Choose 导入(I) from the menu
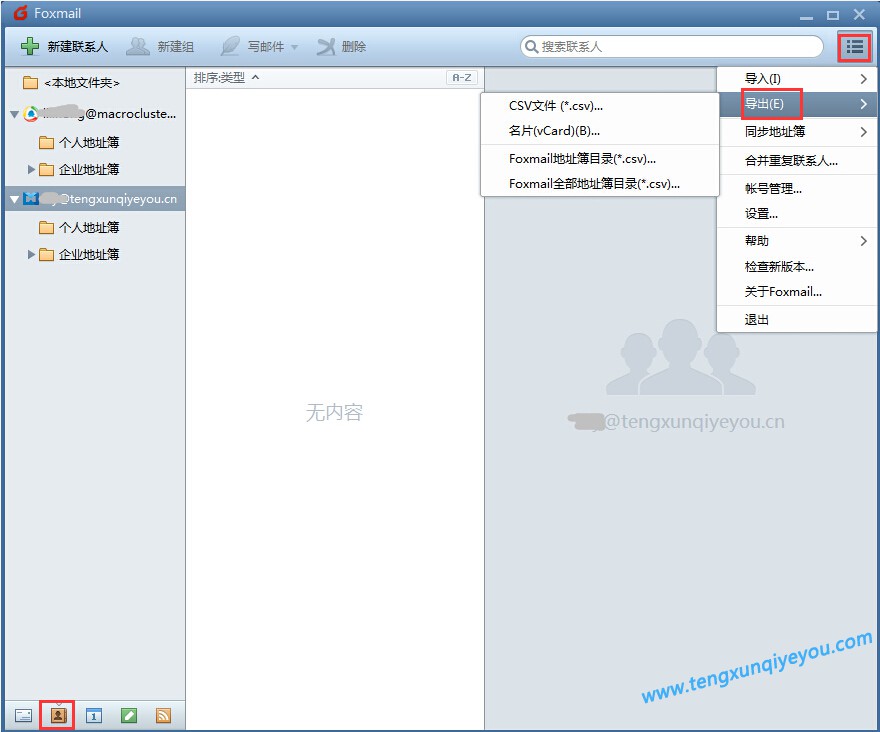Image resolution: width=880 pixels, height=732 pixels. pyautogui.click(x=797, y=79)
